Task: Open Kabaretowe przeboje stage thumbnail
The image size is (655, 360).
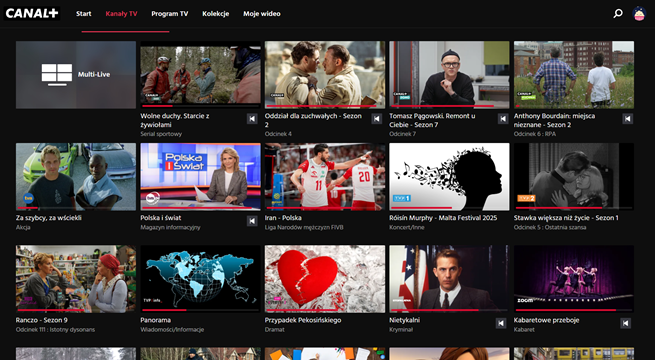Action: [574, 279]
